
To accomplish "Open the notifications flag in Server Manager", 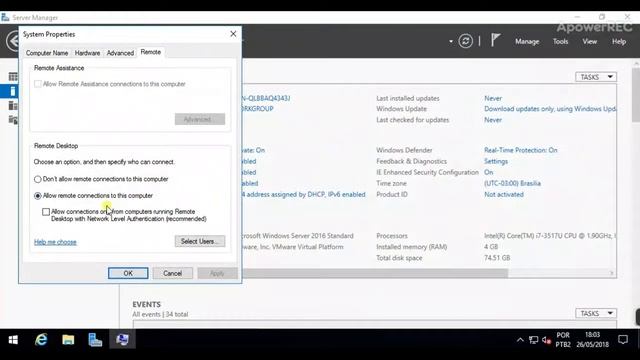I will point(496,40).
